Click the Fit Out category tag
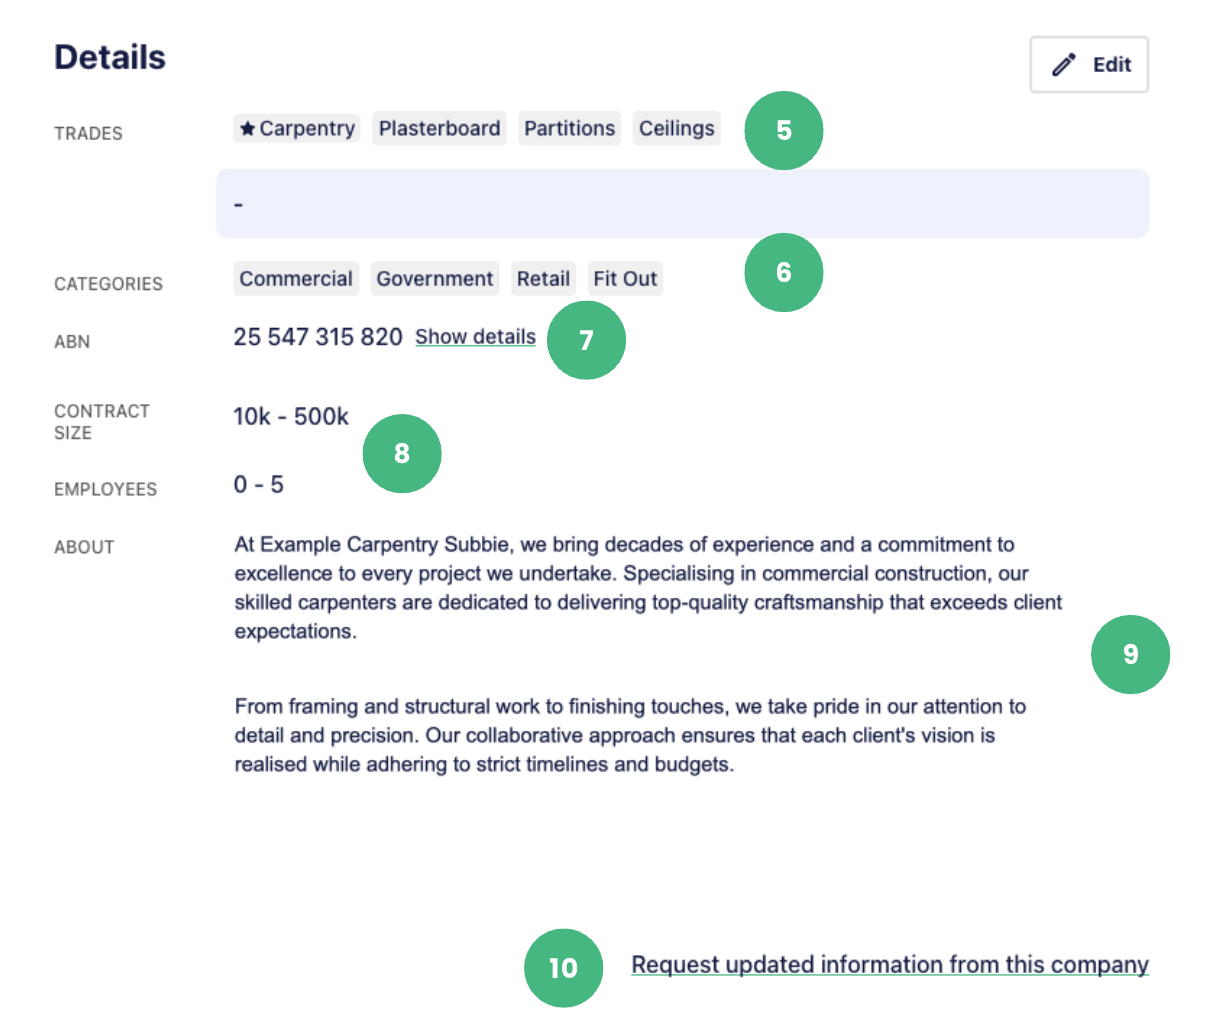 [625, 279]
